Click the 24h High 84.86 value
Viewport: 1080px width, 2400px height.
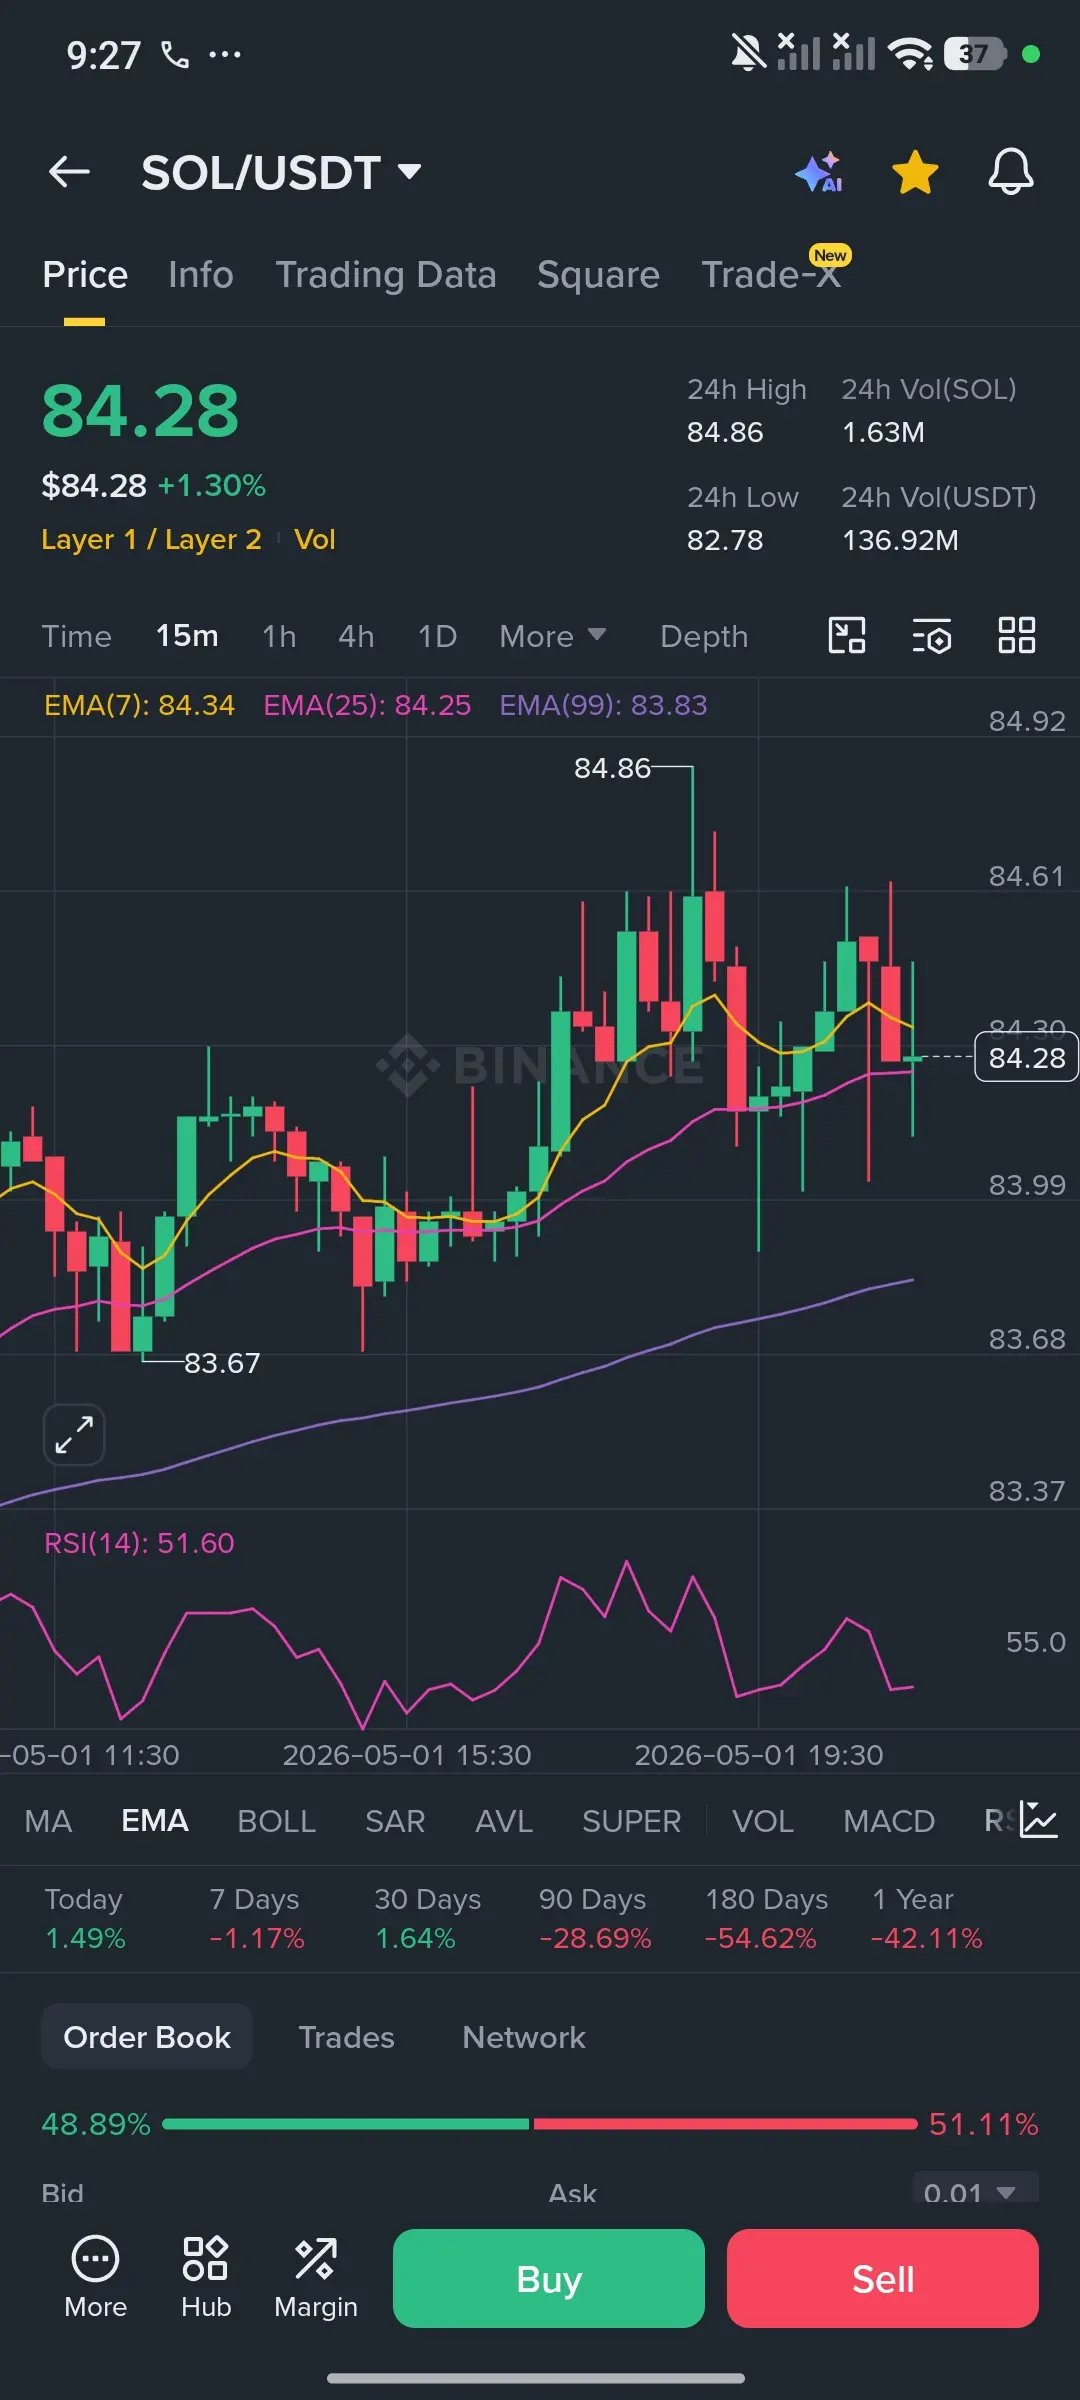coord(725,432)
